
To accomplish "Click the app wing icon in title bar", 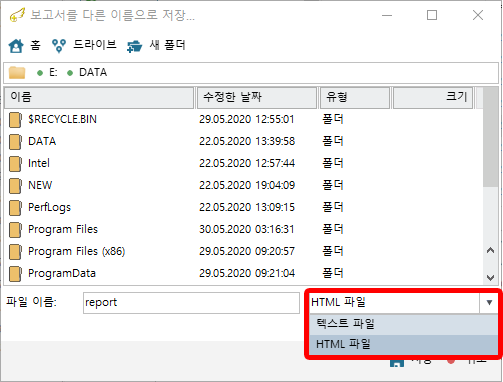I will coord(17,15).
